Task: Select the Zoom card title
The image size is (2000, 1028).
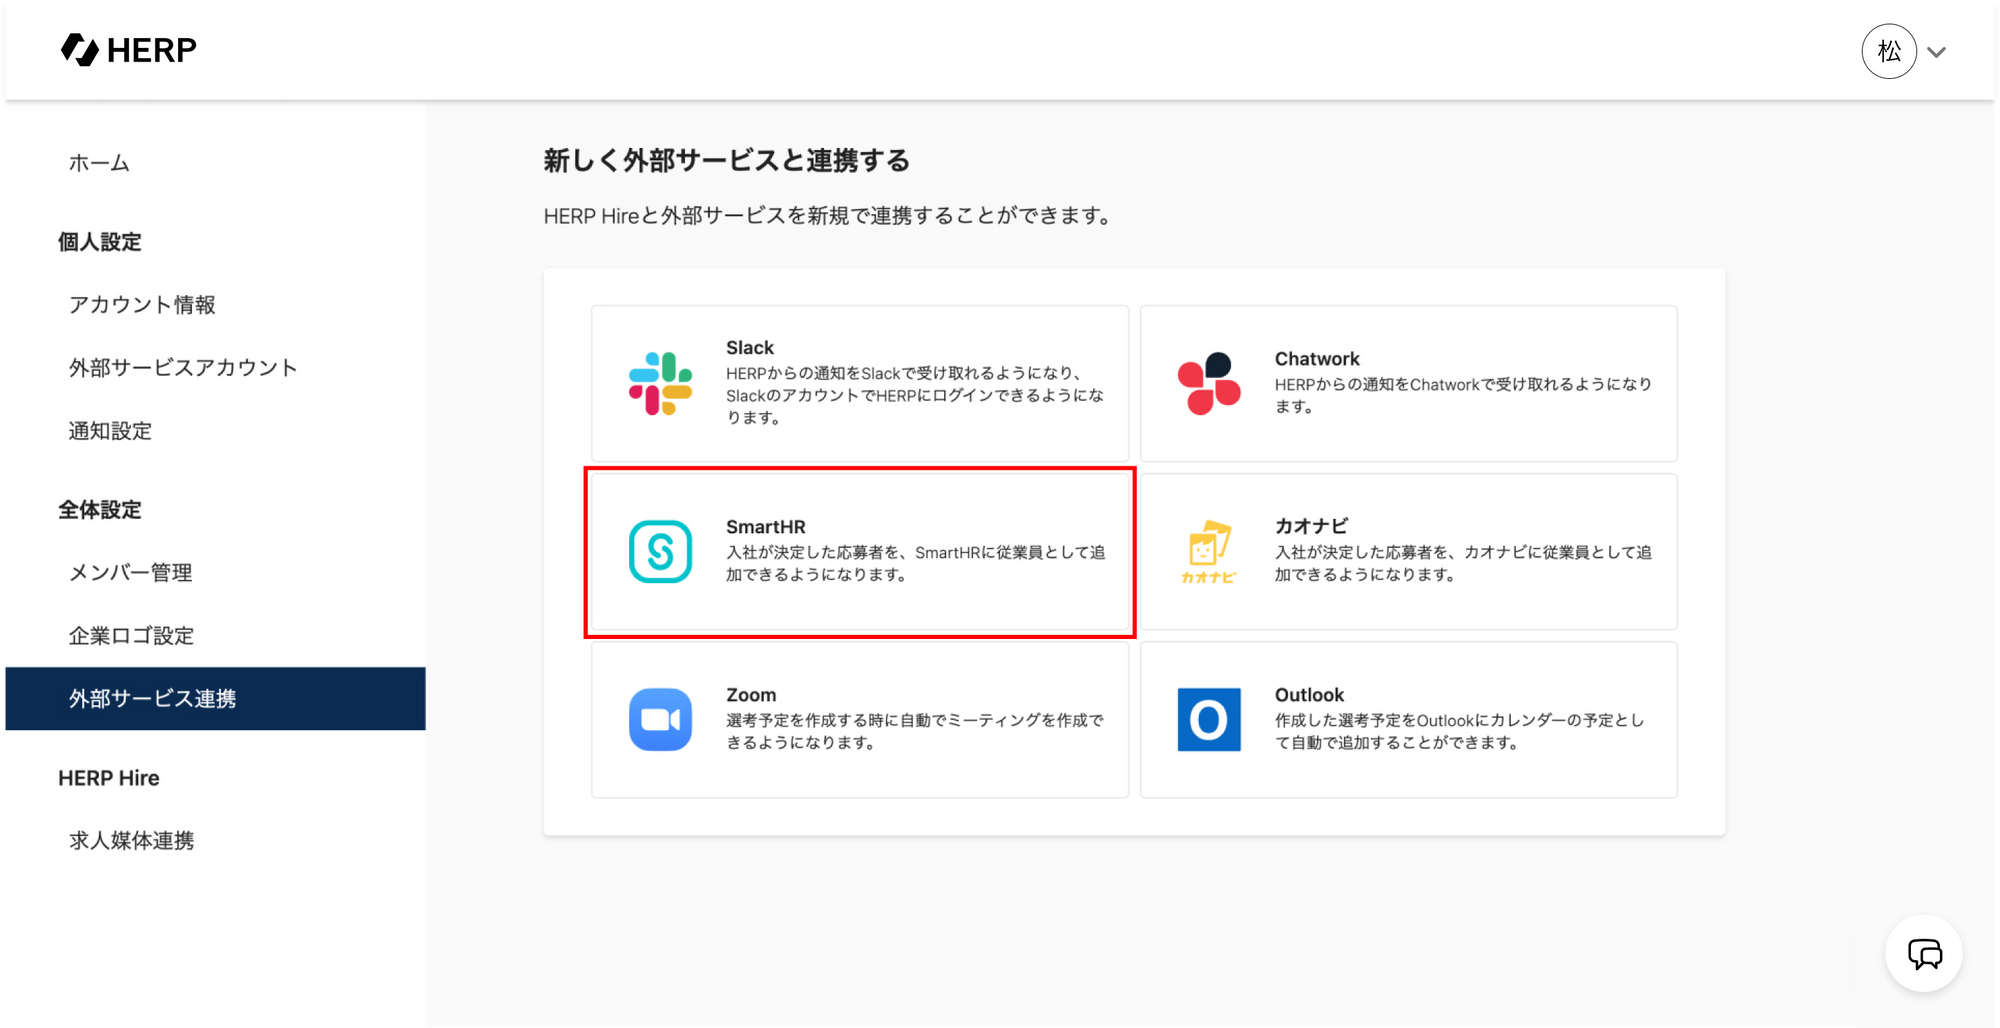Action: click(751, 695)
